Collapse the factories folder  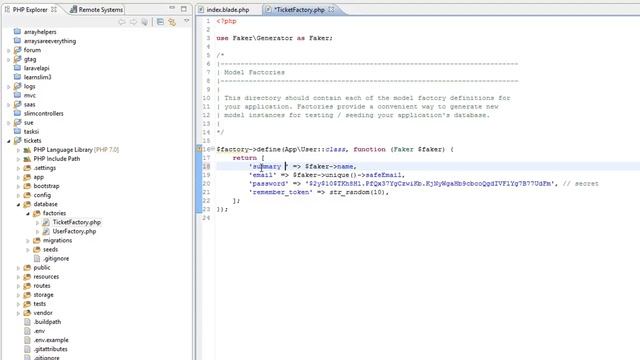(x=28, y=213)
